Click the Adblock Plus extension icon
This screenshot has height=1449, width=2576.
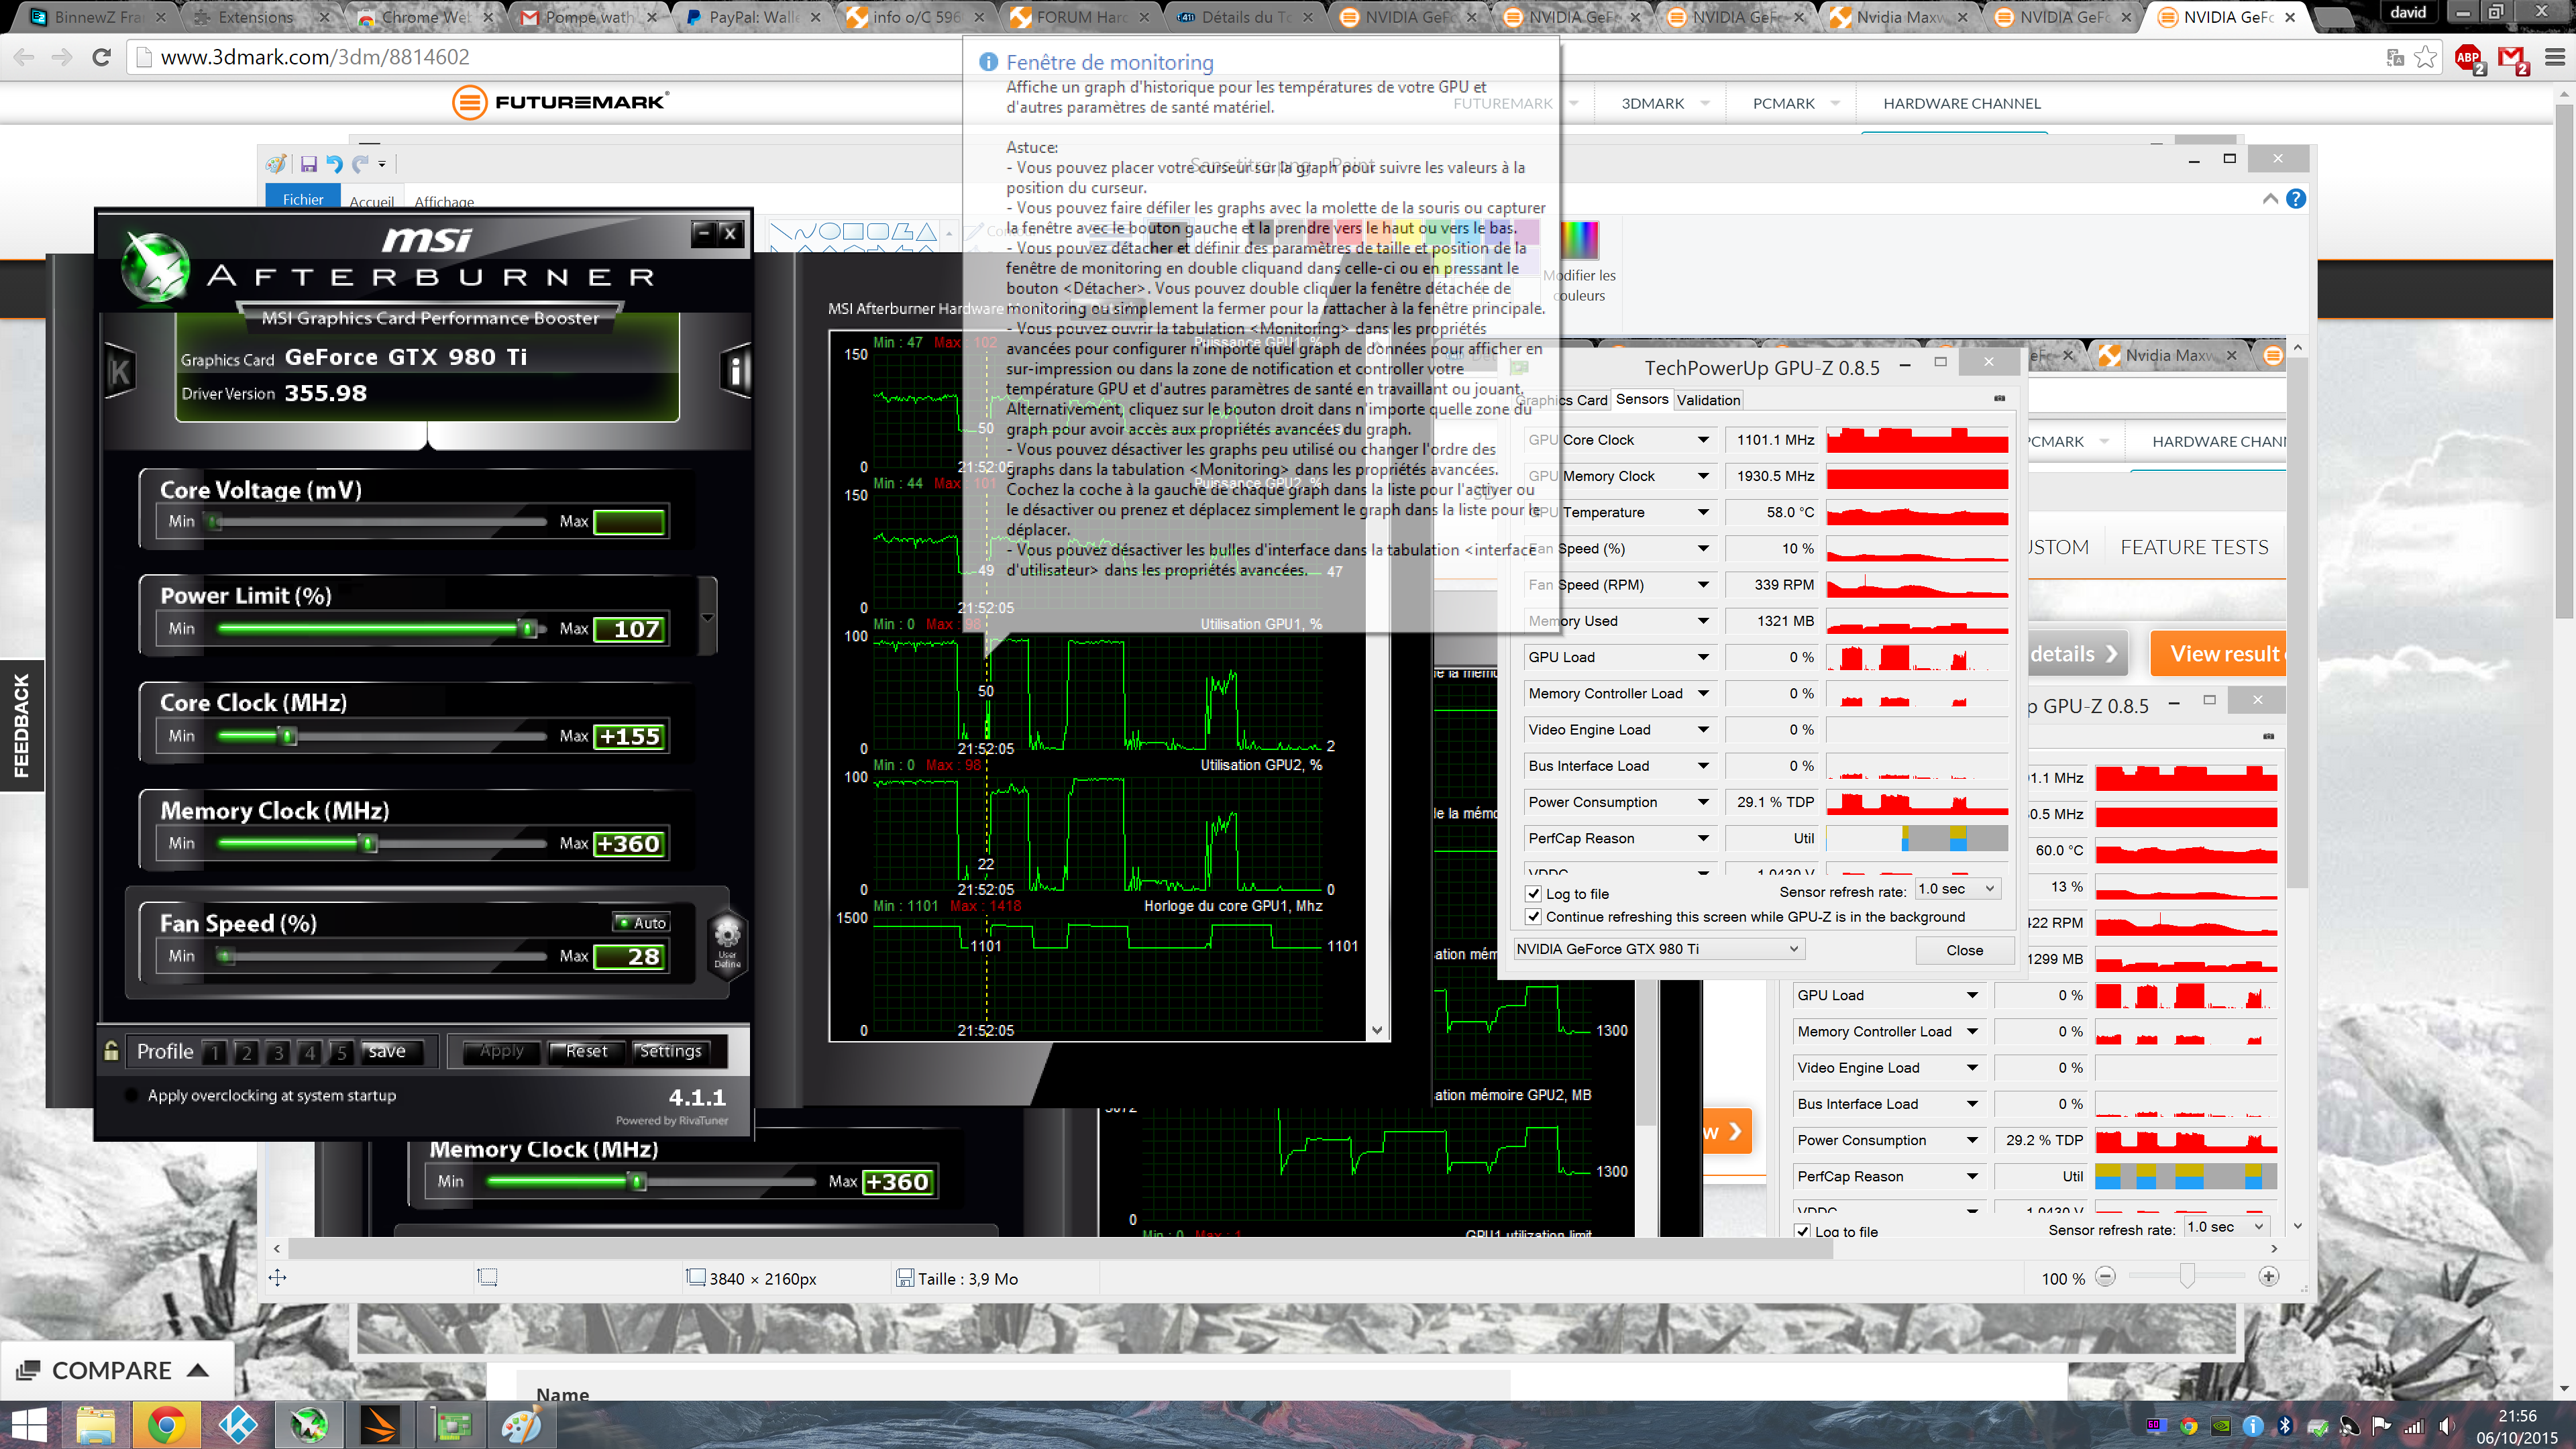point(2467,57)
